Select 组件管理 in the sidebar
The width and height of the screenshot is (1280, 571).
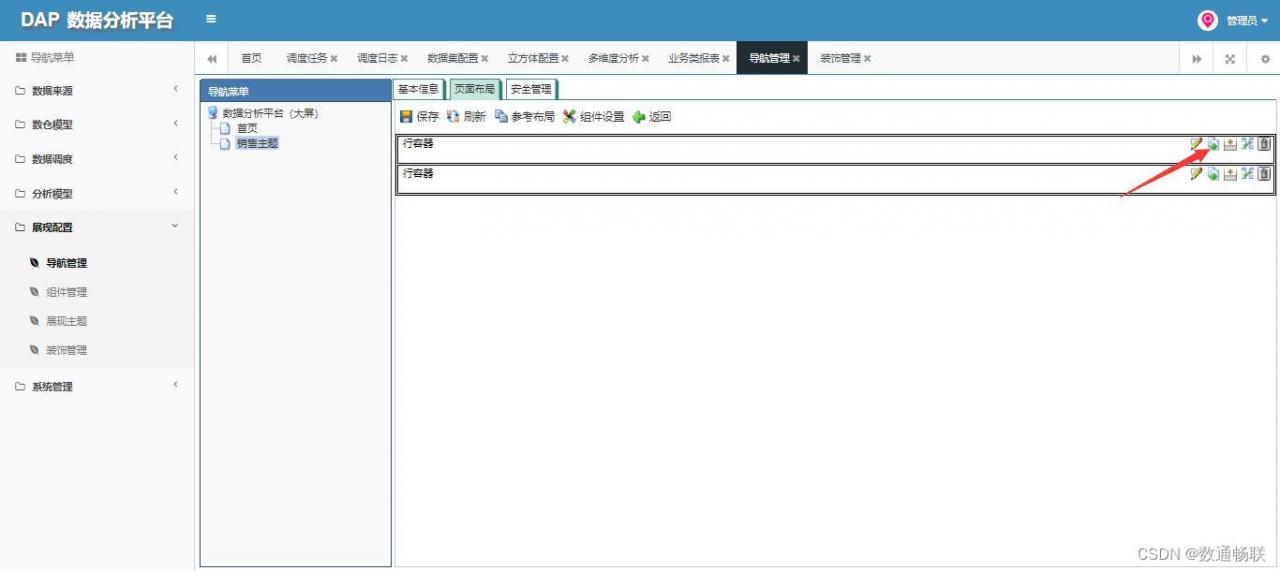(x=66, y=292)
